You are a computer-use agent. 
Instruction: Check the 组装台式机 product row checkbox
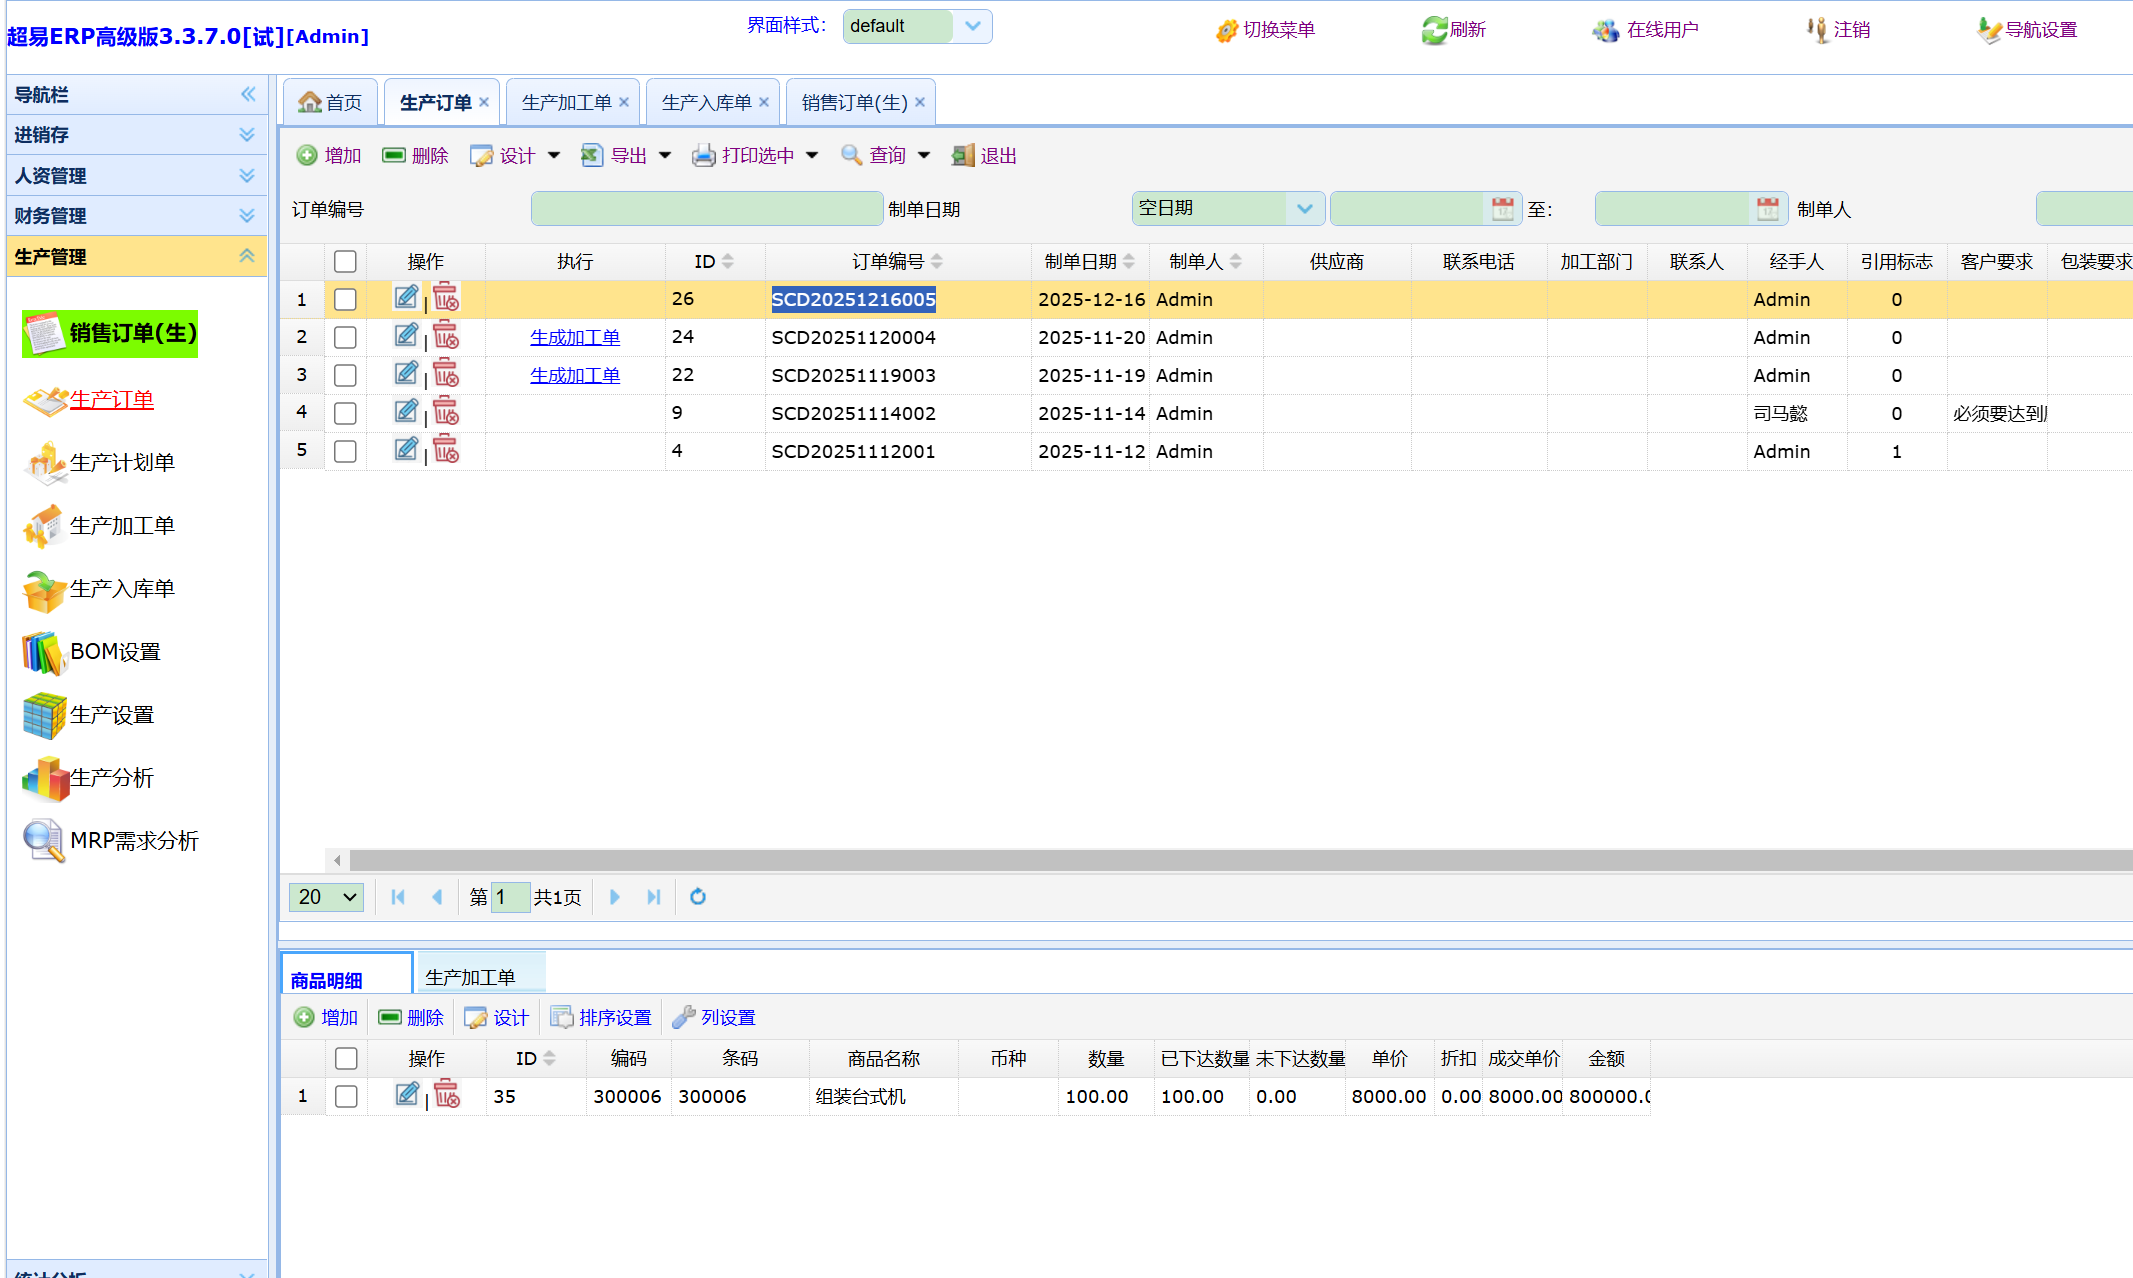346,1096
